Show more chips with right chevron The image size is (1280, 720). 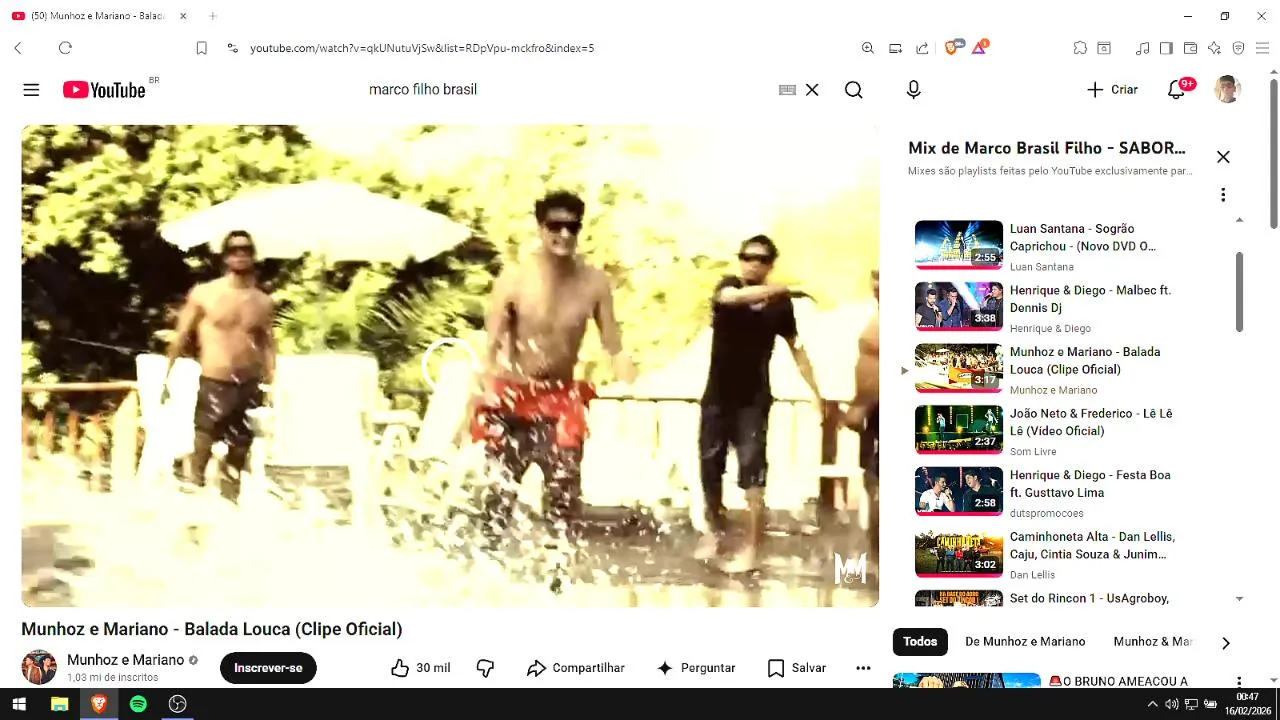coord(1225,643)
